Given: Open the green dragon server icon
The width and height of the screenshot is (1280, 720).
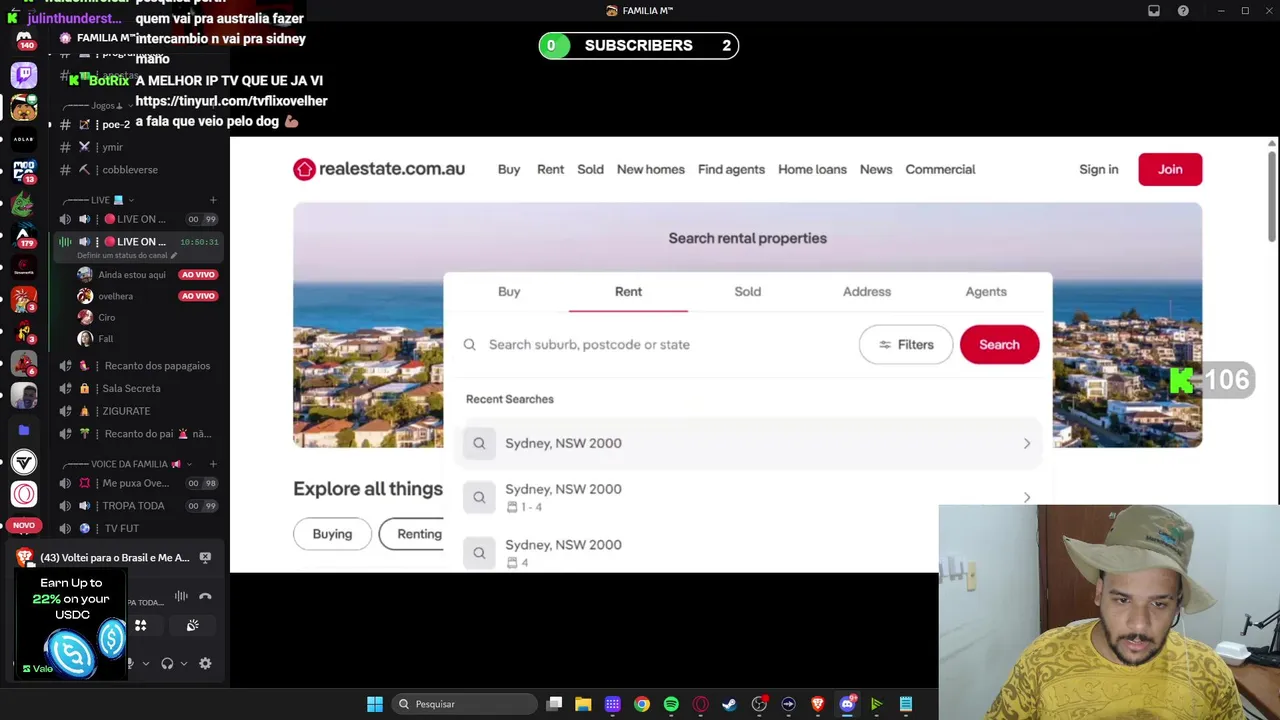Looking at the screenshot, I should (x=24, y=206).
